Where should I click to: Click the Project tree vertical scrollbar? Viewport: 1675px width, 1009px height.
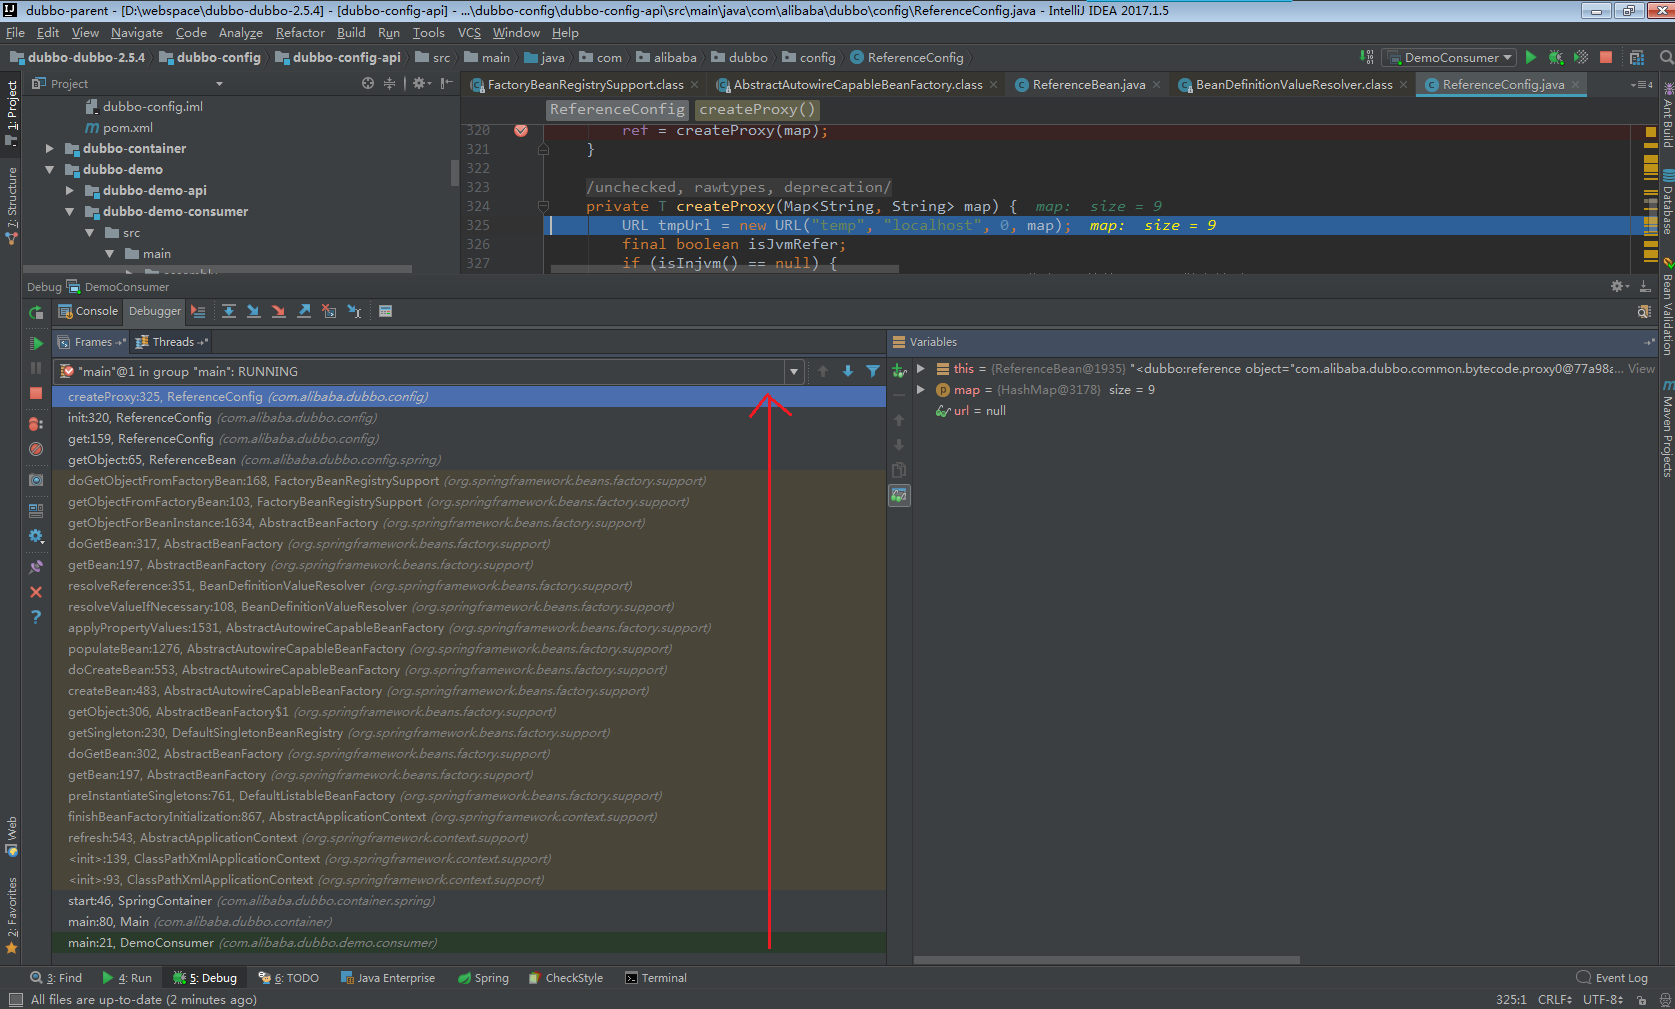[x=455, y=172]
